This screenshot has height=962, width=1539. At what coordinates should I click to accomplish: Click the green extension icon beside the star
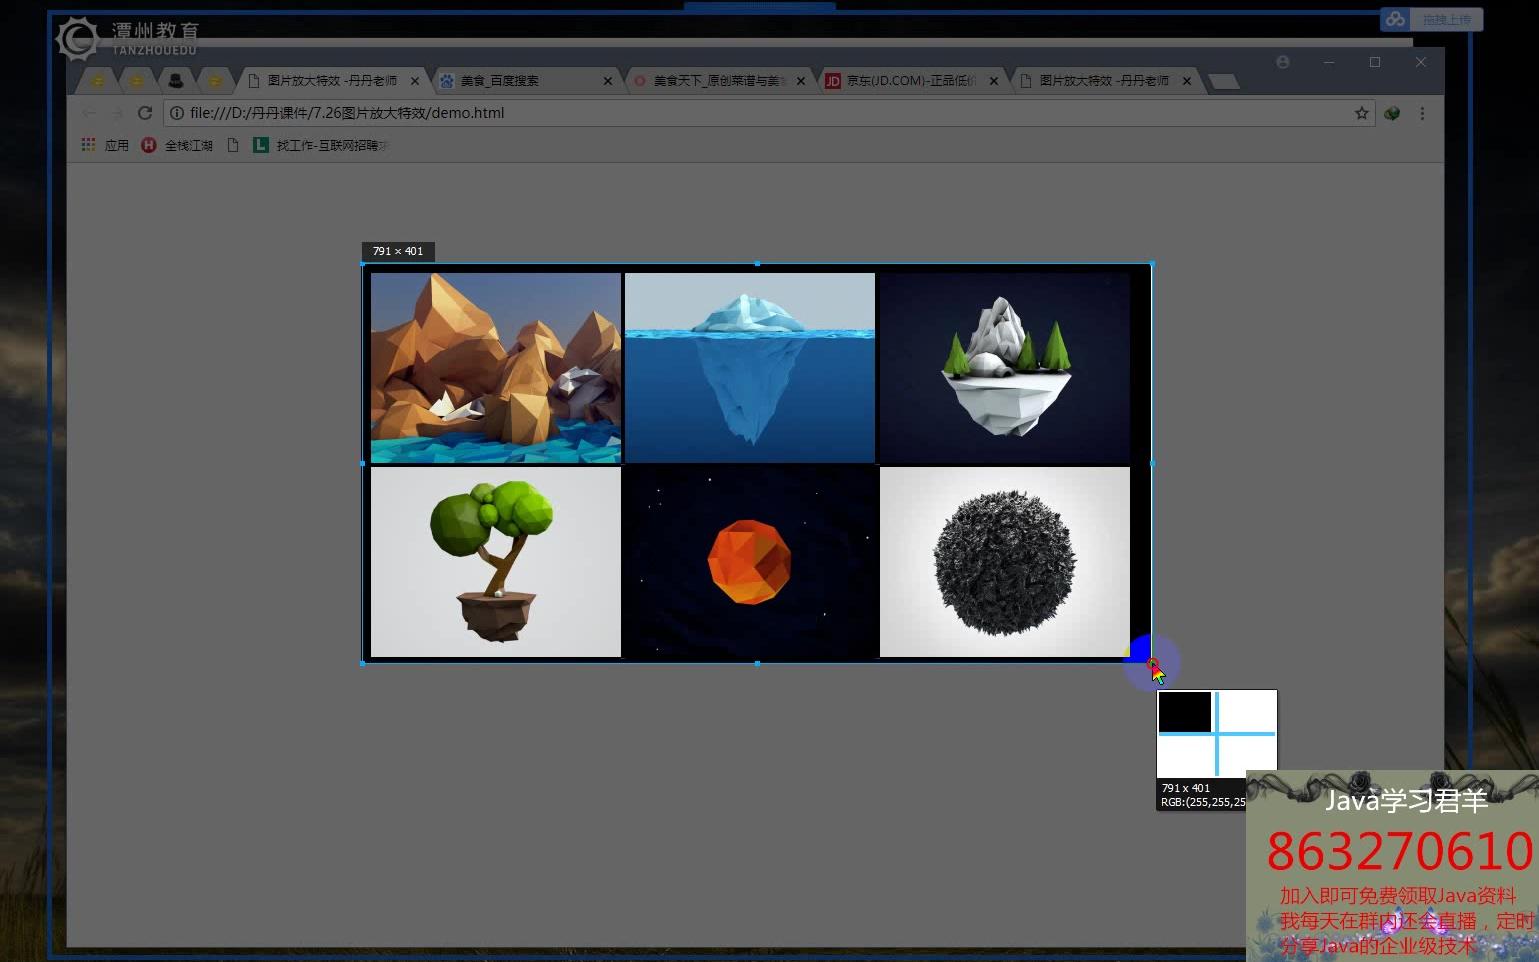[x=1392, y=113]
